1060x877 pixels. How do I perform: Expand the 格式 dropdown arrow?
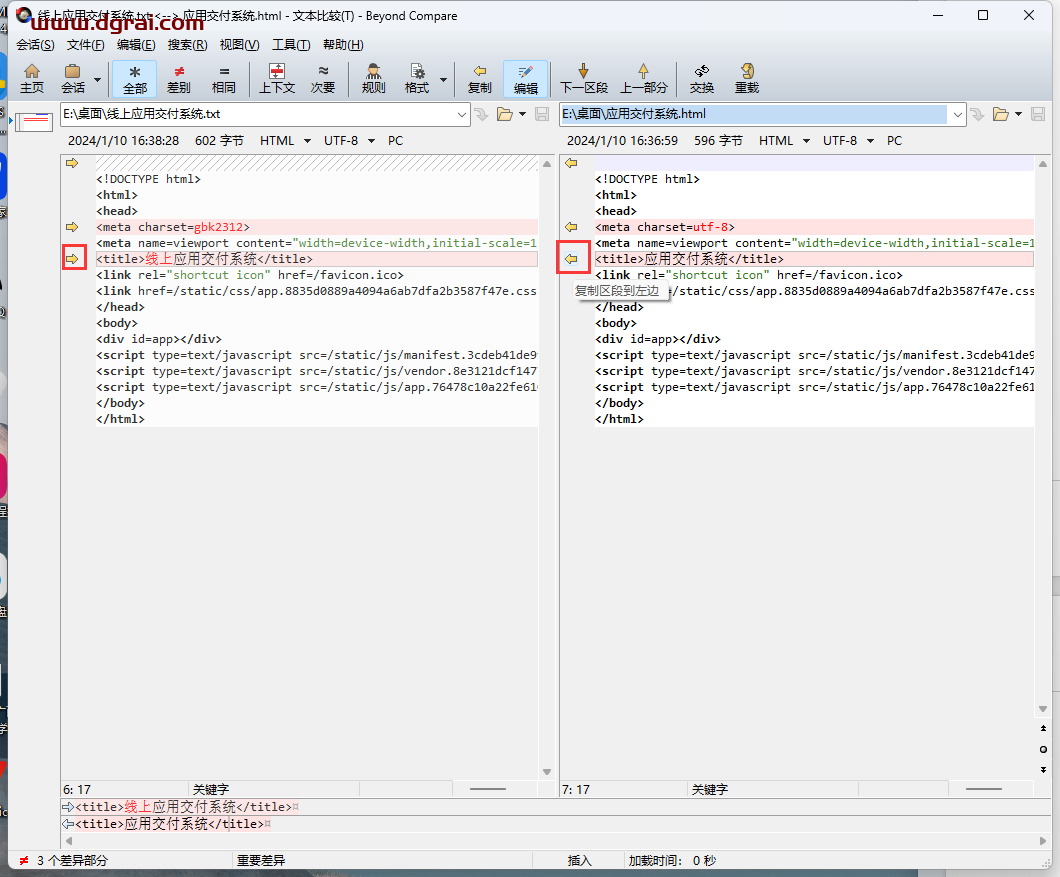click(443, 80)
